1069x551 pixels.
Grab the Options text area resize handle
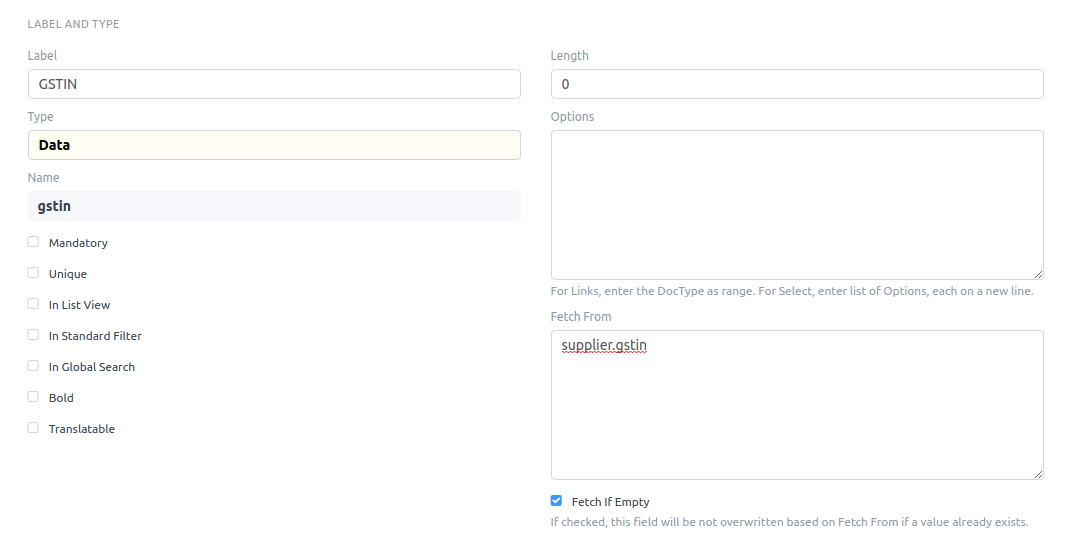[x=1038, y=274]
